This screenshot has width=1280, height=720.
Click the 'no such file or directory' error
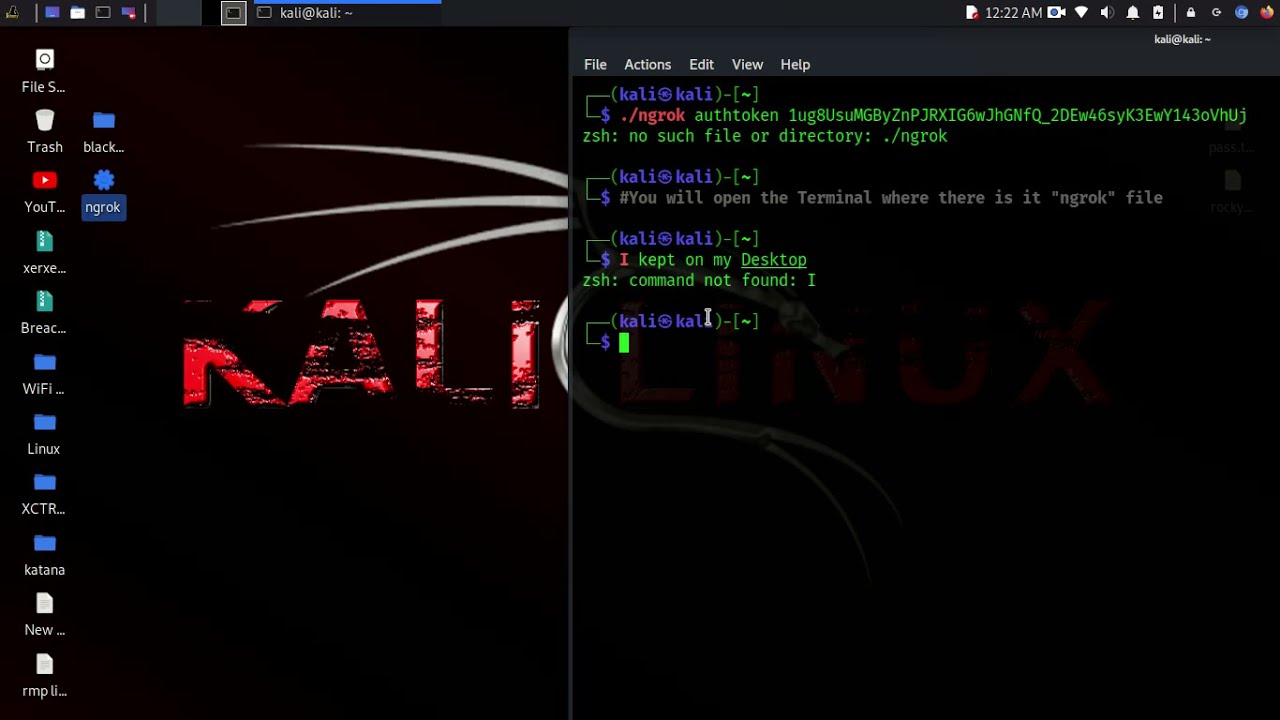pos(765,136)
